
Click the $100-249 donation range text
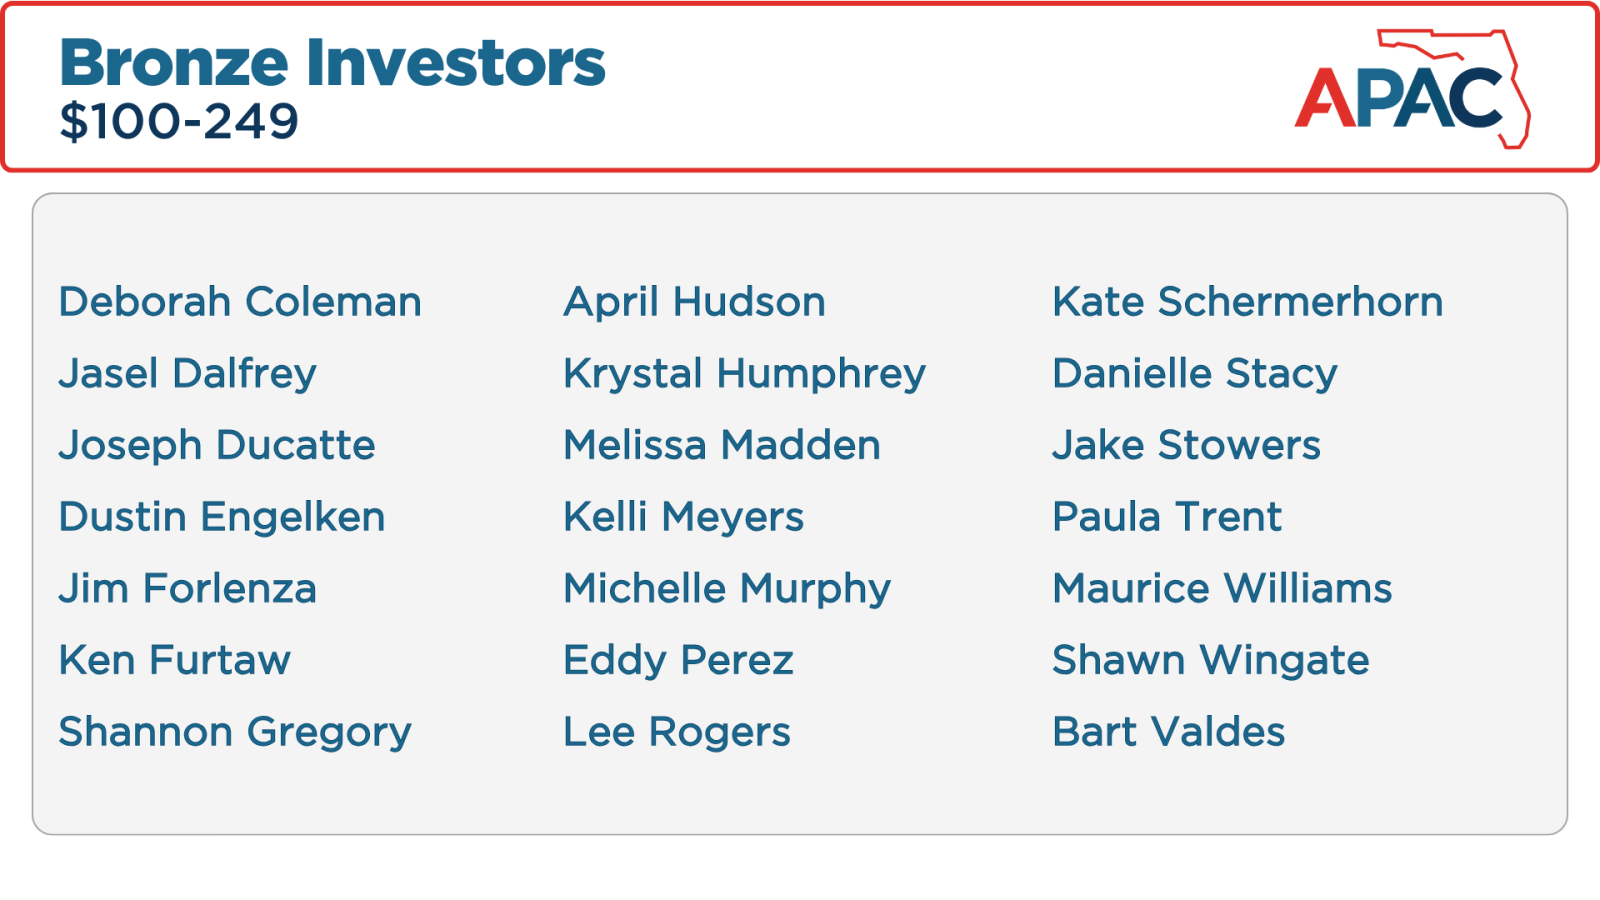tap(179, 122)
